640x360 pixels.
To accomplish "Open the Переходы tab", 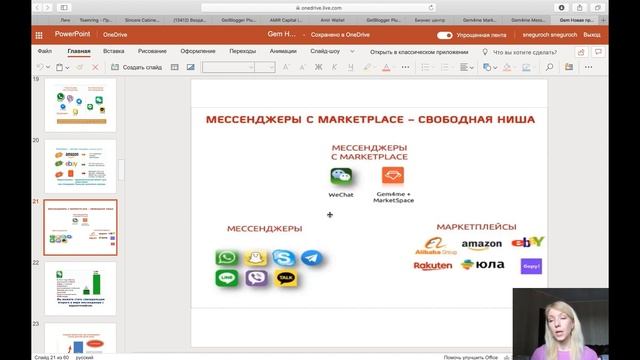I will click(242, 51).
